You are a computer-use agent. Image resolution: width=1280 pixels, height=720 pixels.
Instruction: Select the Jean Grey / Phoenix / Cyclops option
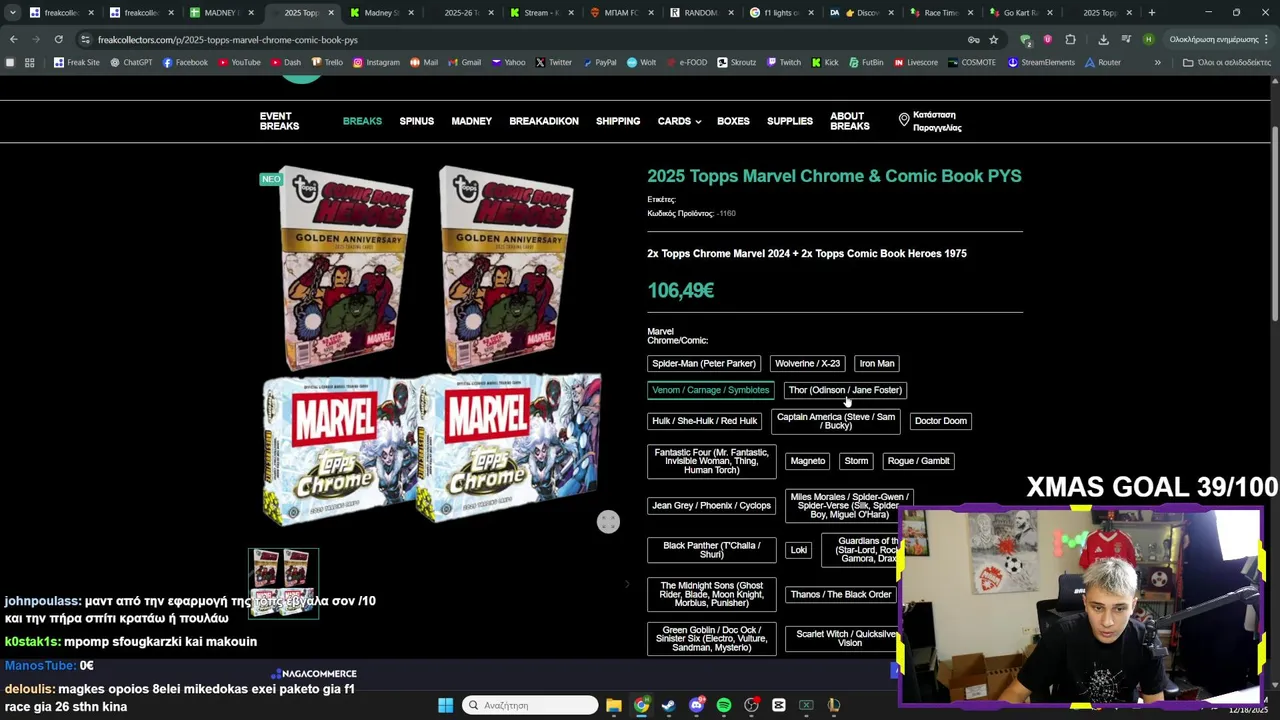coord(711,506)
